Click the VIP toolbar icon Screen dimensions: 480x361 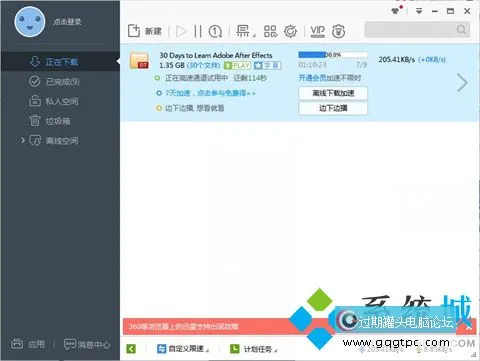[x=318, y=31]
